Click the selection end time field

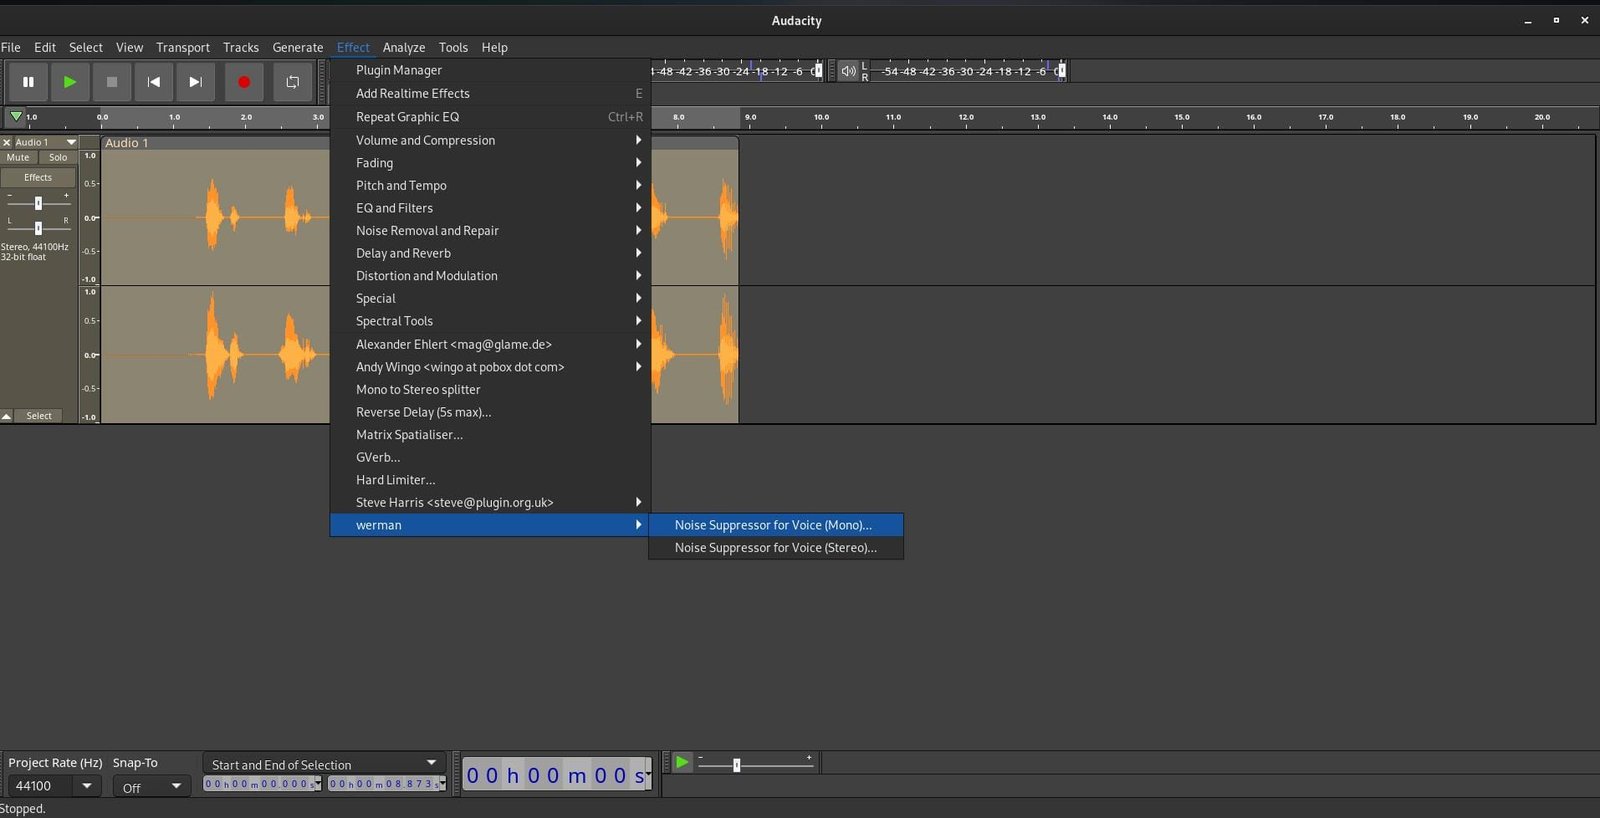pos(387,784)
